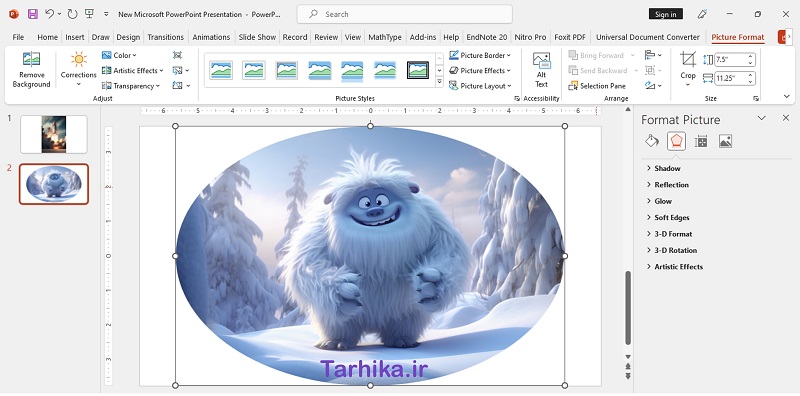Screen dimensions: 800x396
Task: Select the Crop tool icon
Action: click(688, 59)
